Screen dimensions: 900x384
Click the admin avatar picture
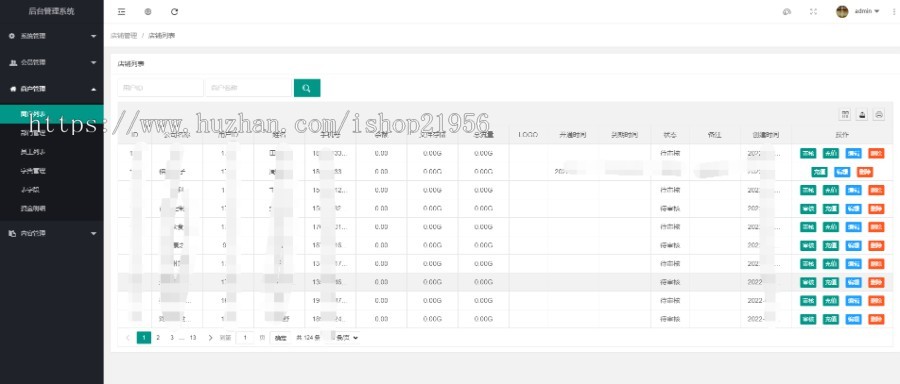click(842, 11)
